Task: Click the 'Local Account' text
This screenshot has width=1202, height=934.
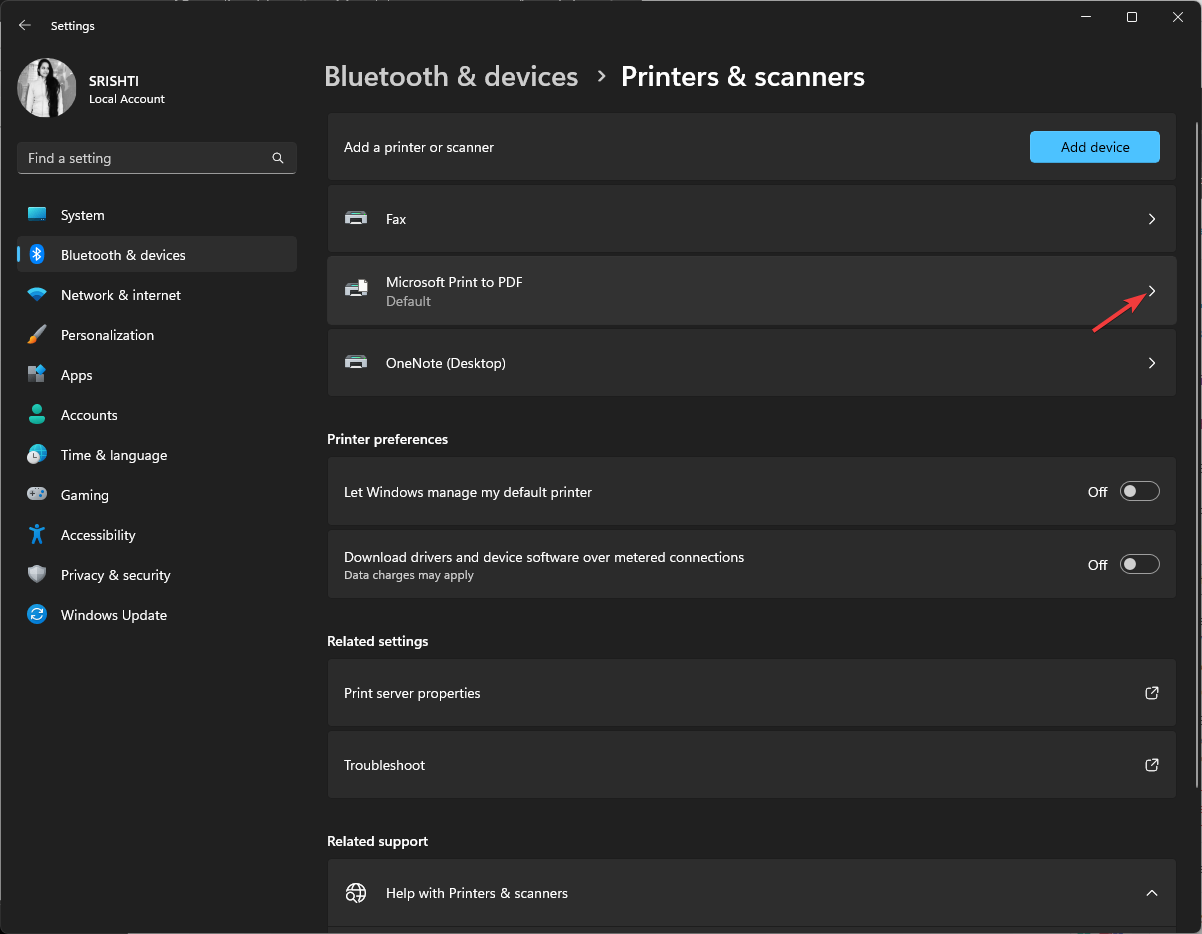Action: [127, 99]
